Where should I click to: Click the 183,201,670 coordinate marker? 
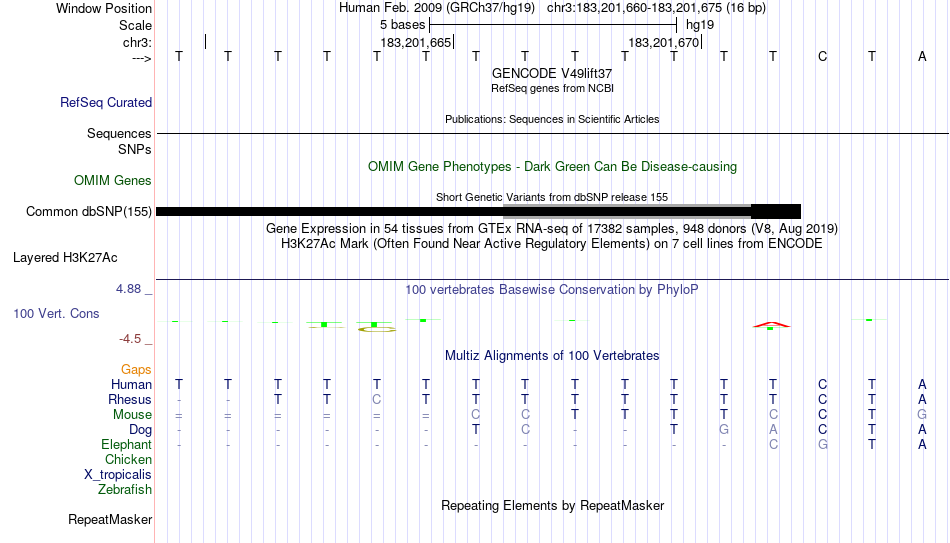tap(664, 42)
